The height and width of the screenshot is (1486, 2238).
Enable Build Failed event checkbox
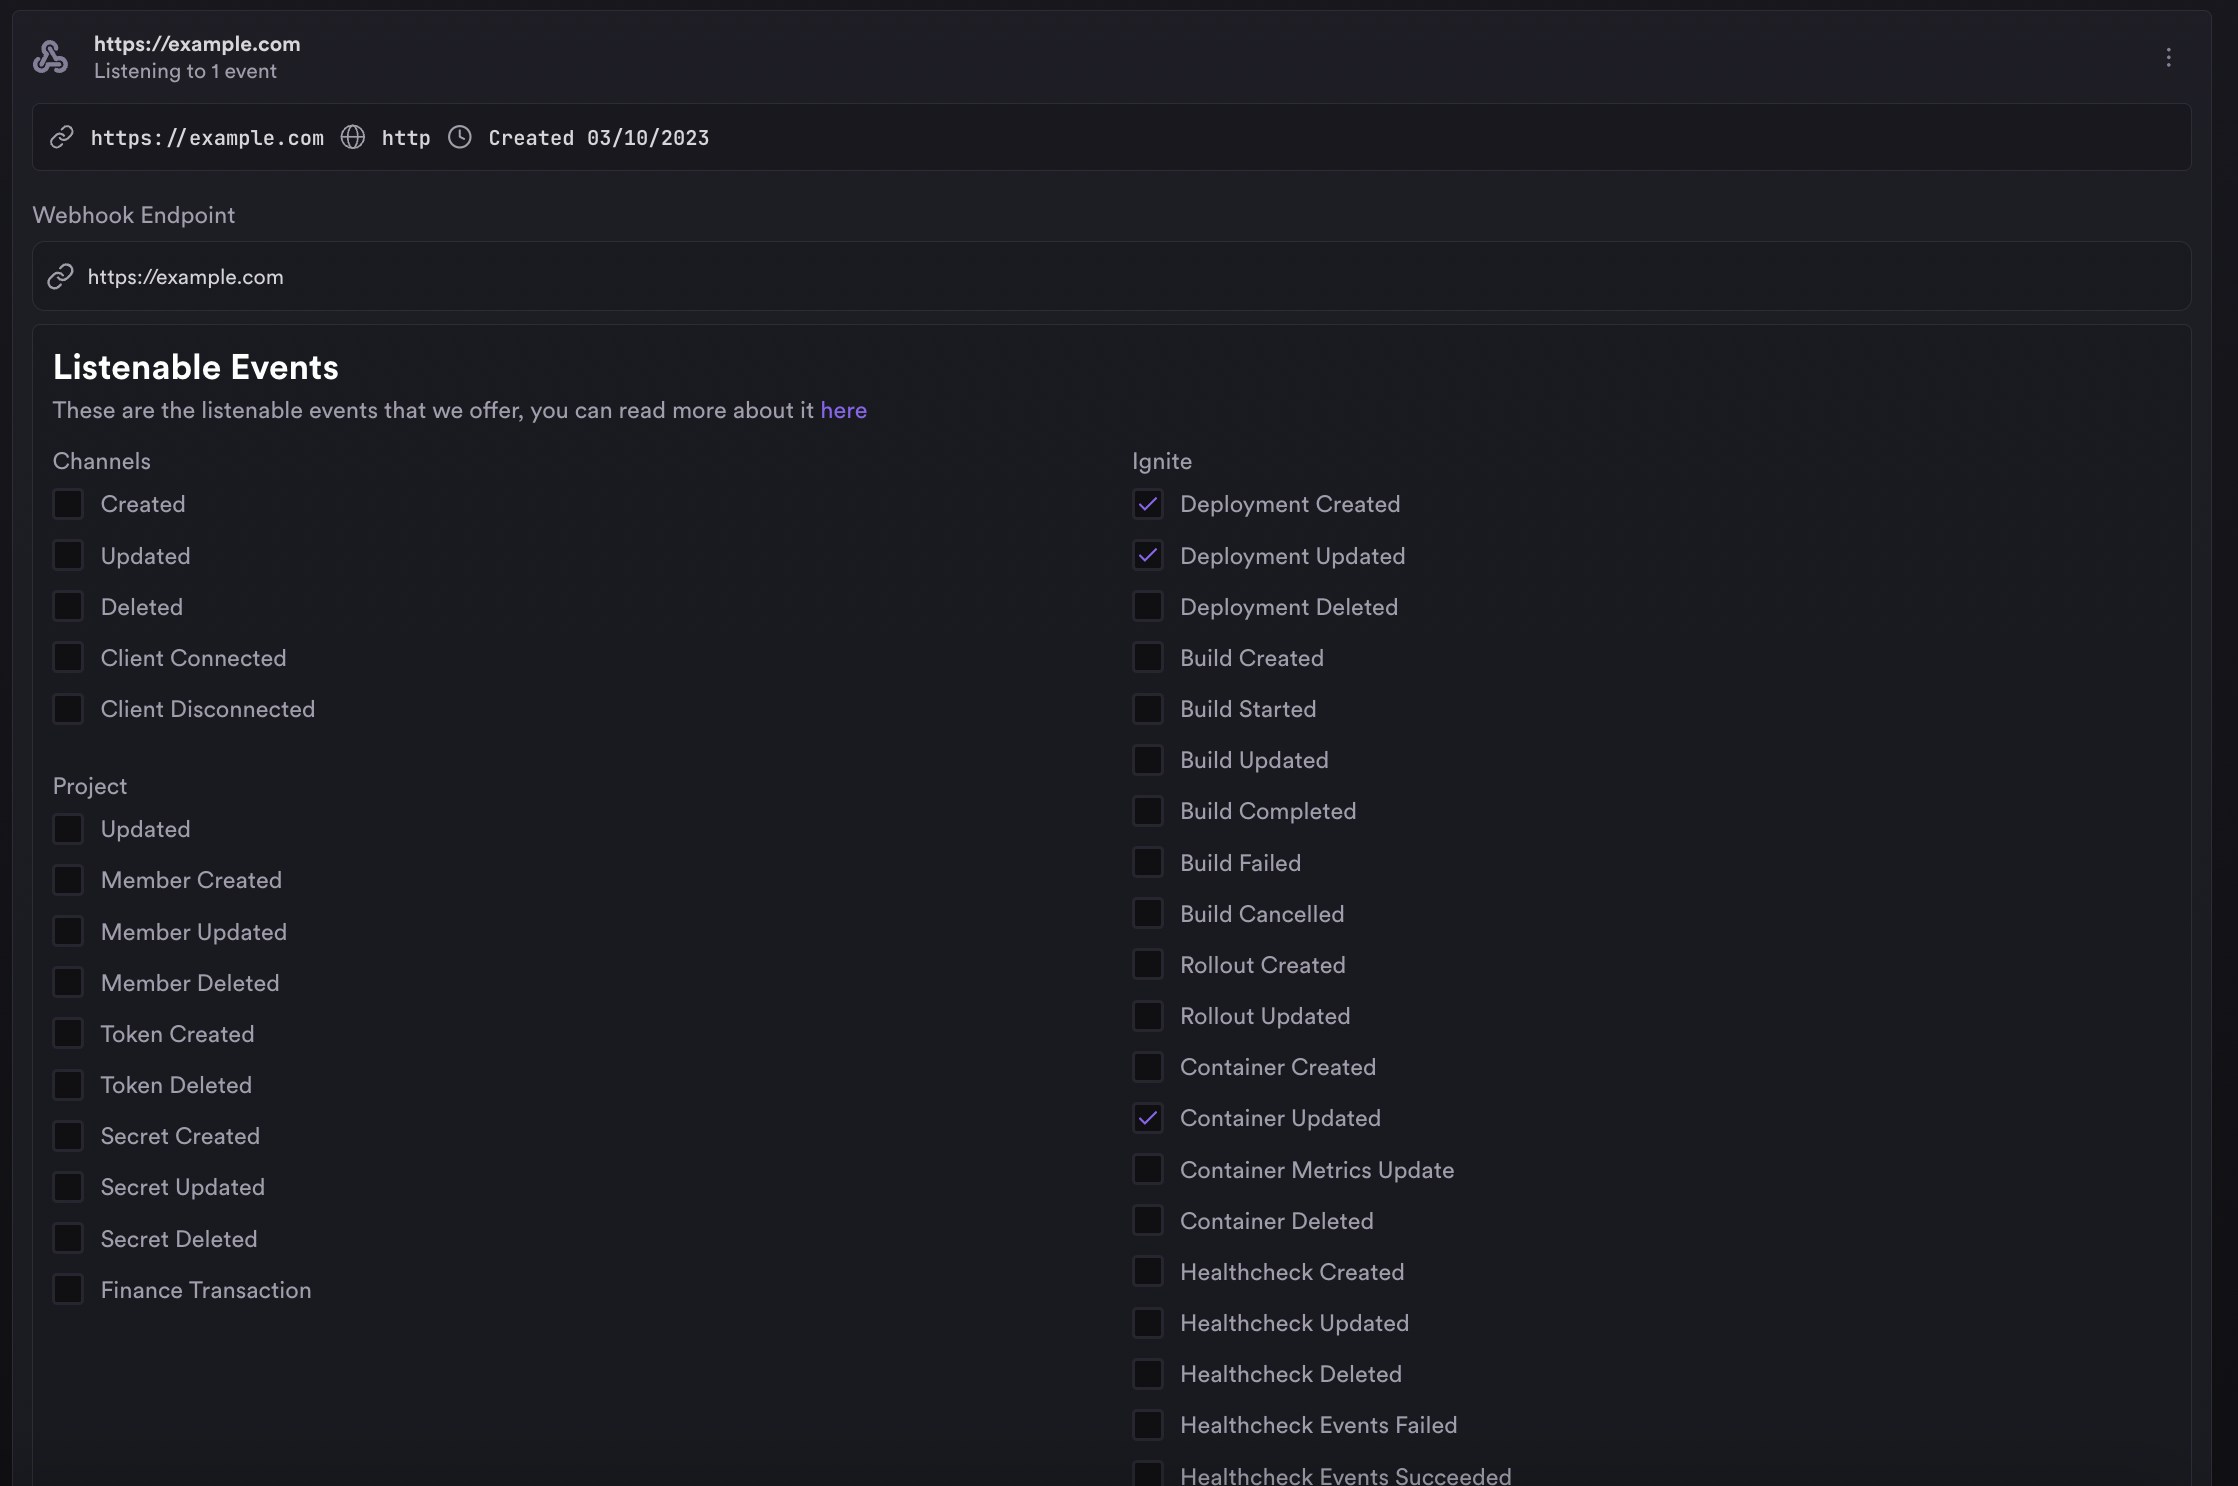[x=1148, y=863]
